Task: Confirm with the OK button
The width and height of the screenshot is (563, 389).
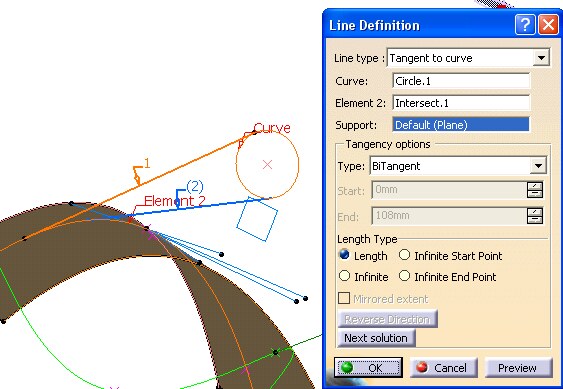Action: click(x=368, y=367)
